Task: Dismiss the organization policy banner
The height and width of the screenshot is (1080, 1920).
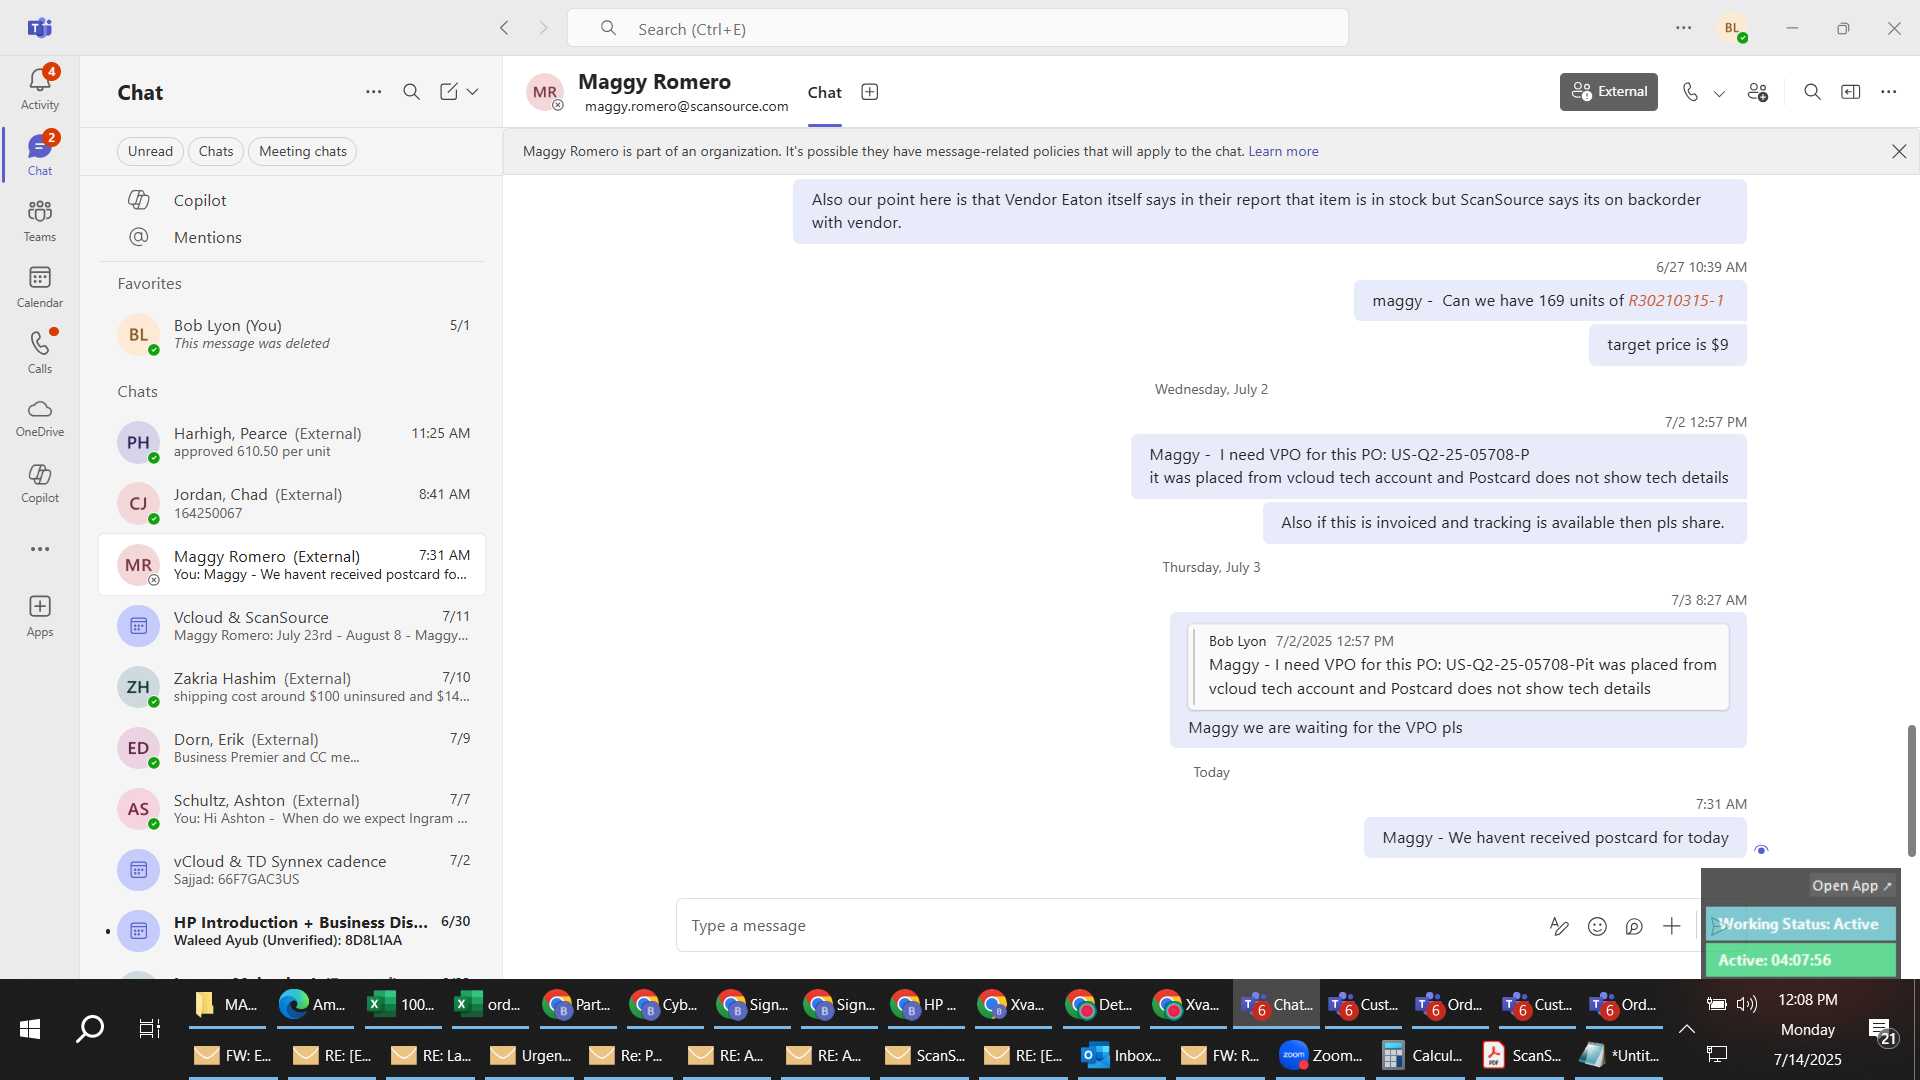Action: pos(1899,151)
